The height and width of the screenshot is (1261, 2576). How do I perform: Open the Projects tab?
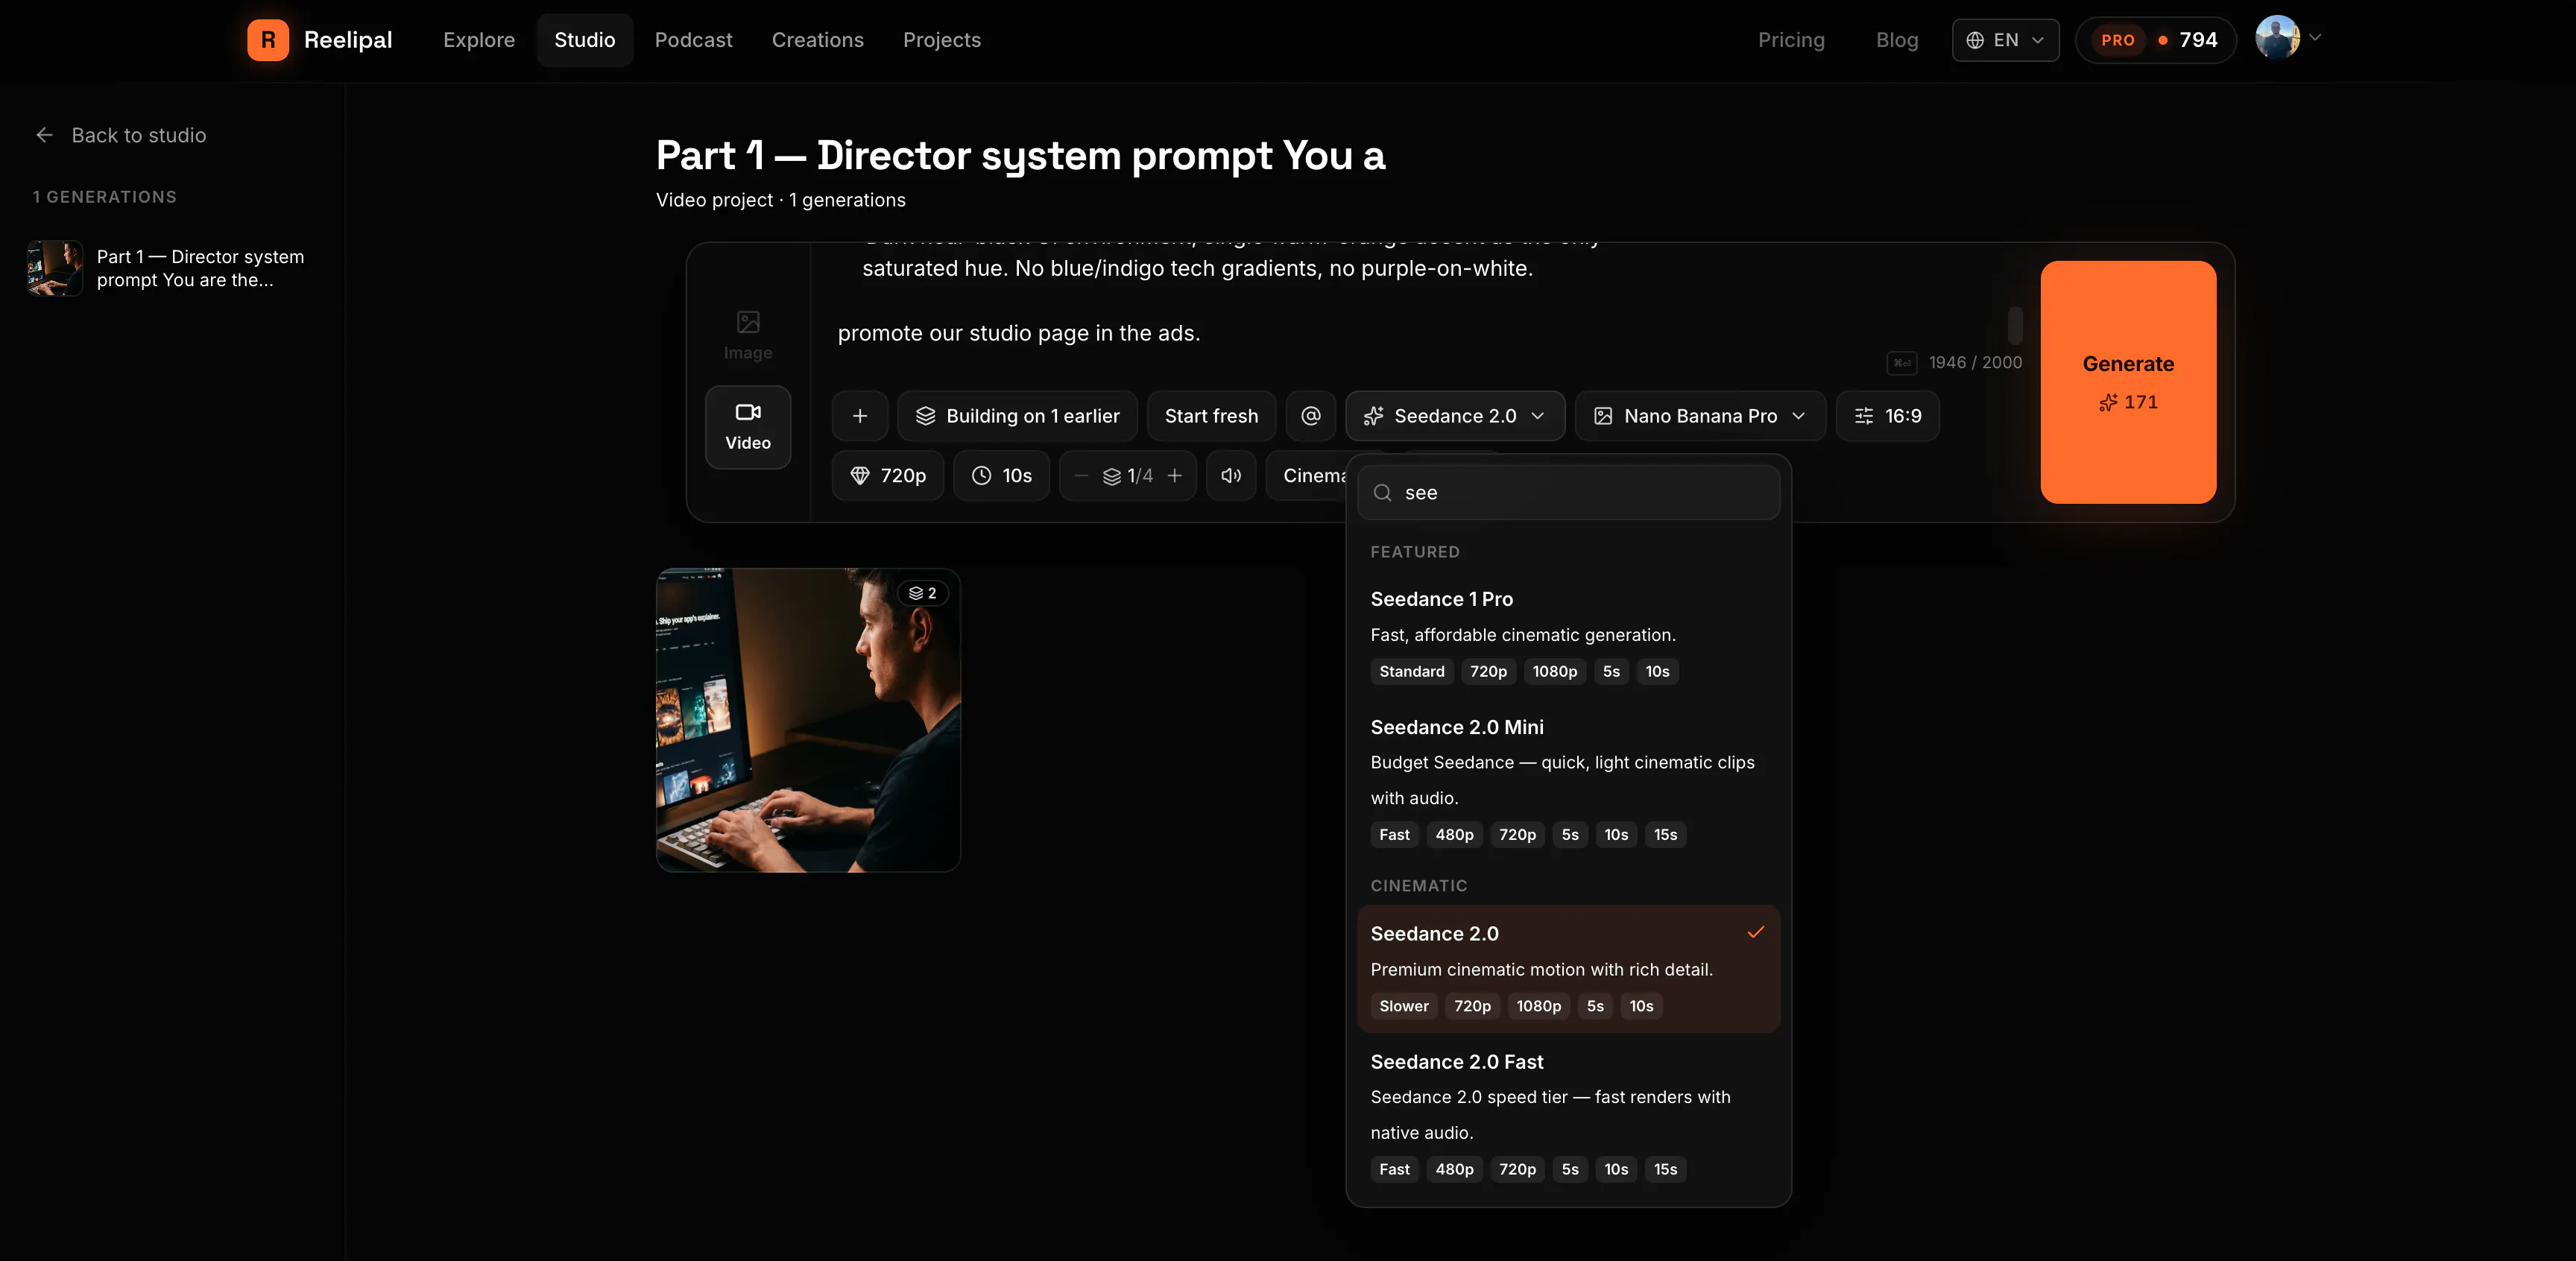point(941,40)
